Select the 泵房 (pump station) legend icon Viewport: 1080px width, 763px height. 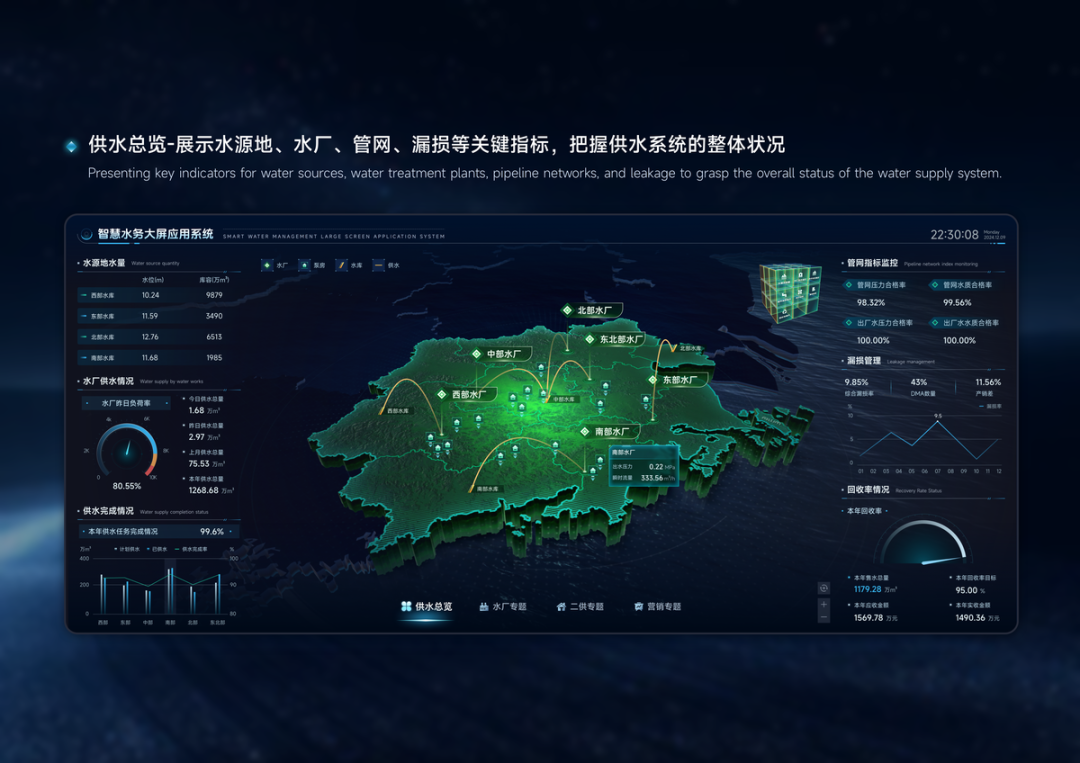(305, 265)
